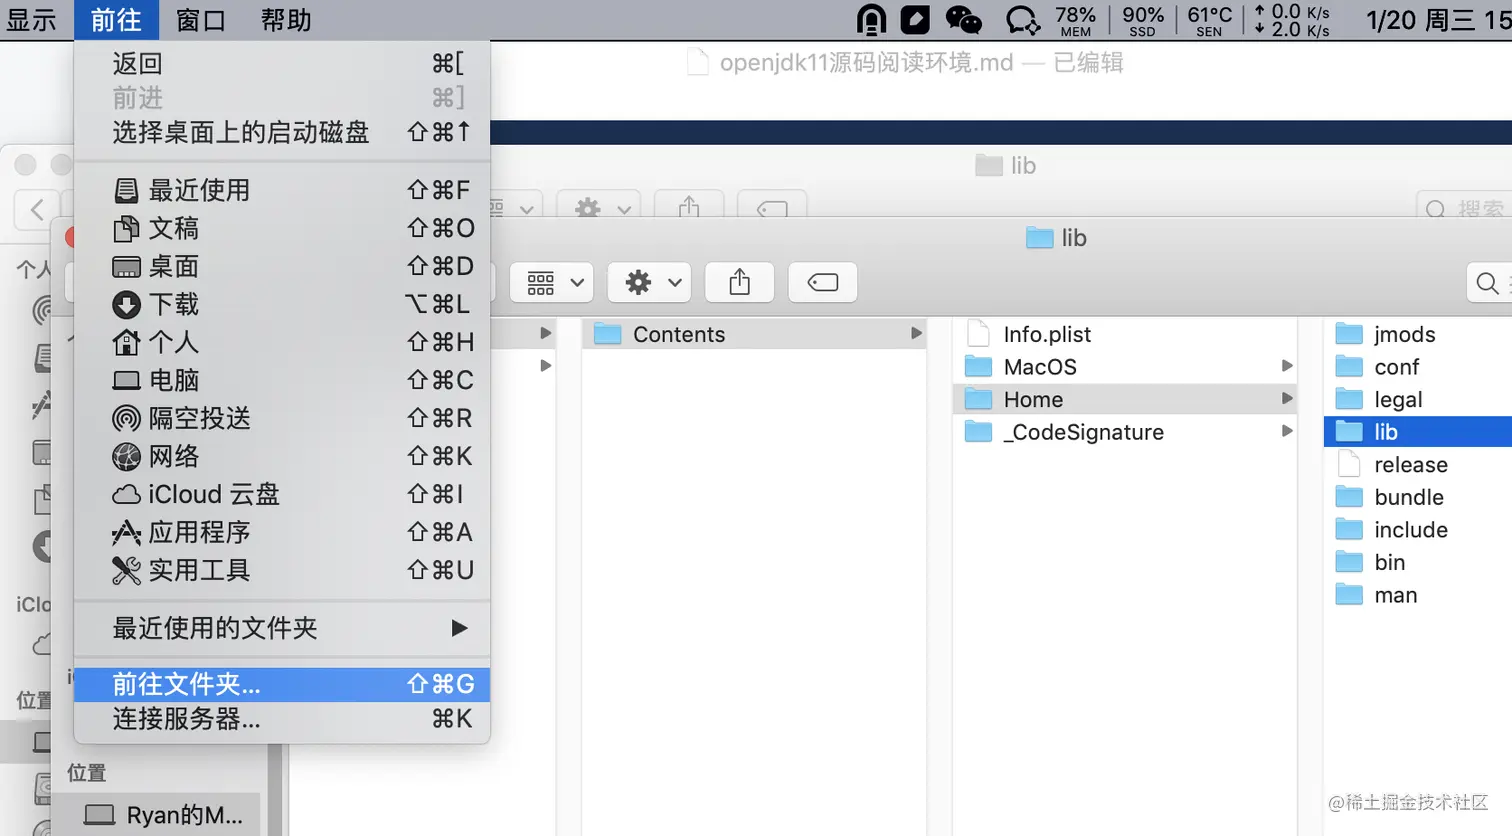Select the Contents folder

755,334
